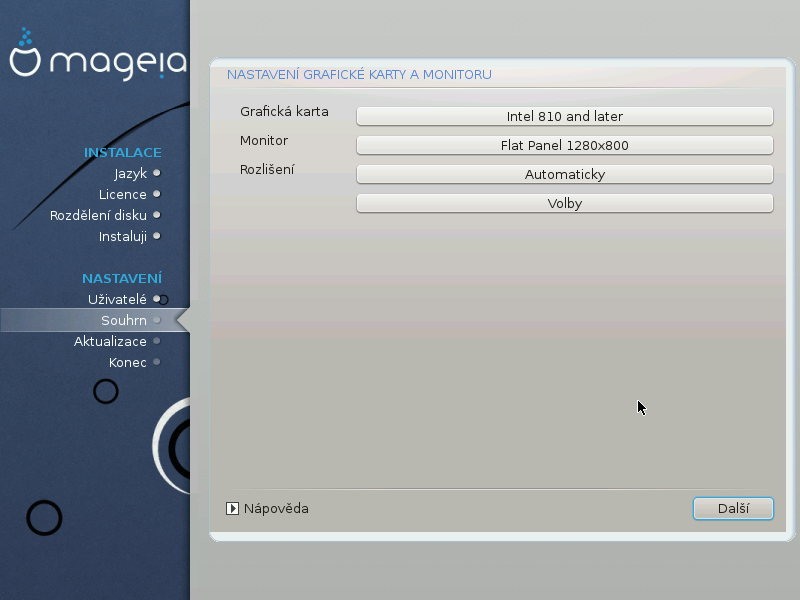Click the Aktualizace step indicator dot
Screen dimensions: 800x600
click(x=156, y=341)
